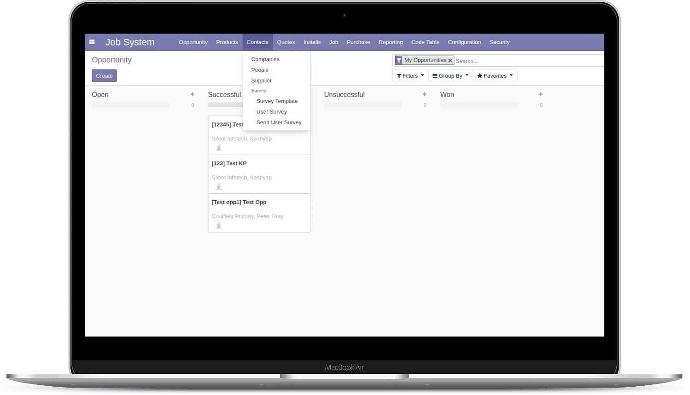Click the Create button
The height and width of the screenshot is (395, 690).
104,76
